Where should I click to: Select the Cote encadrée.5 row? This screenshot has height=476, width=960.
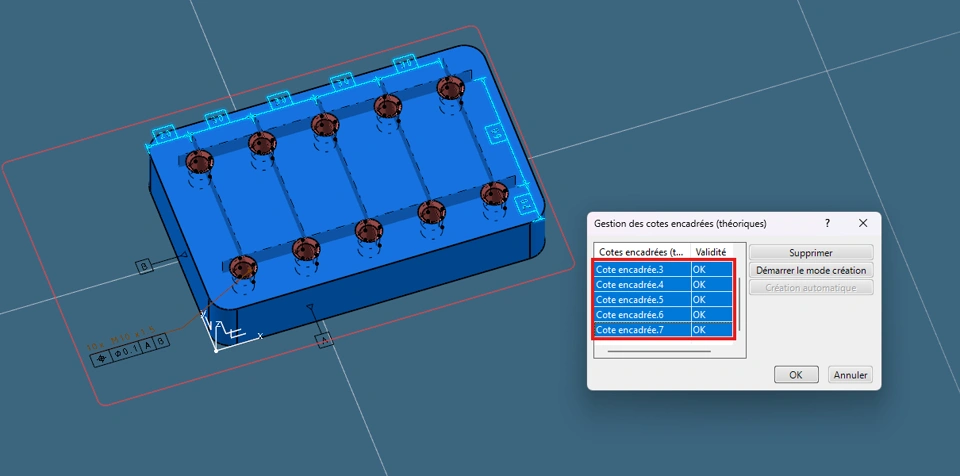pyautogui.click(x=663, y=300)
